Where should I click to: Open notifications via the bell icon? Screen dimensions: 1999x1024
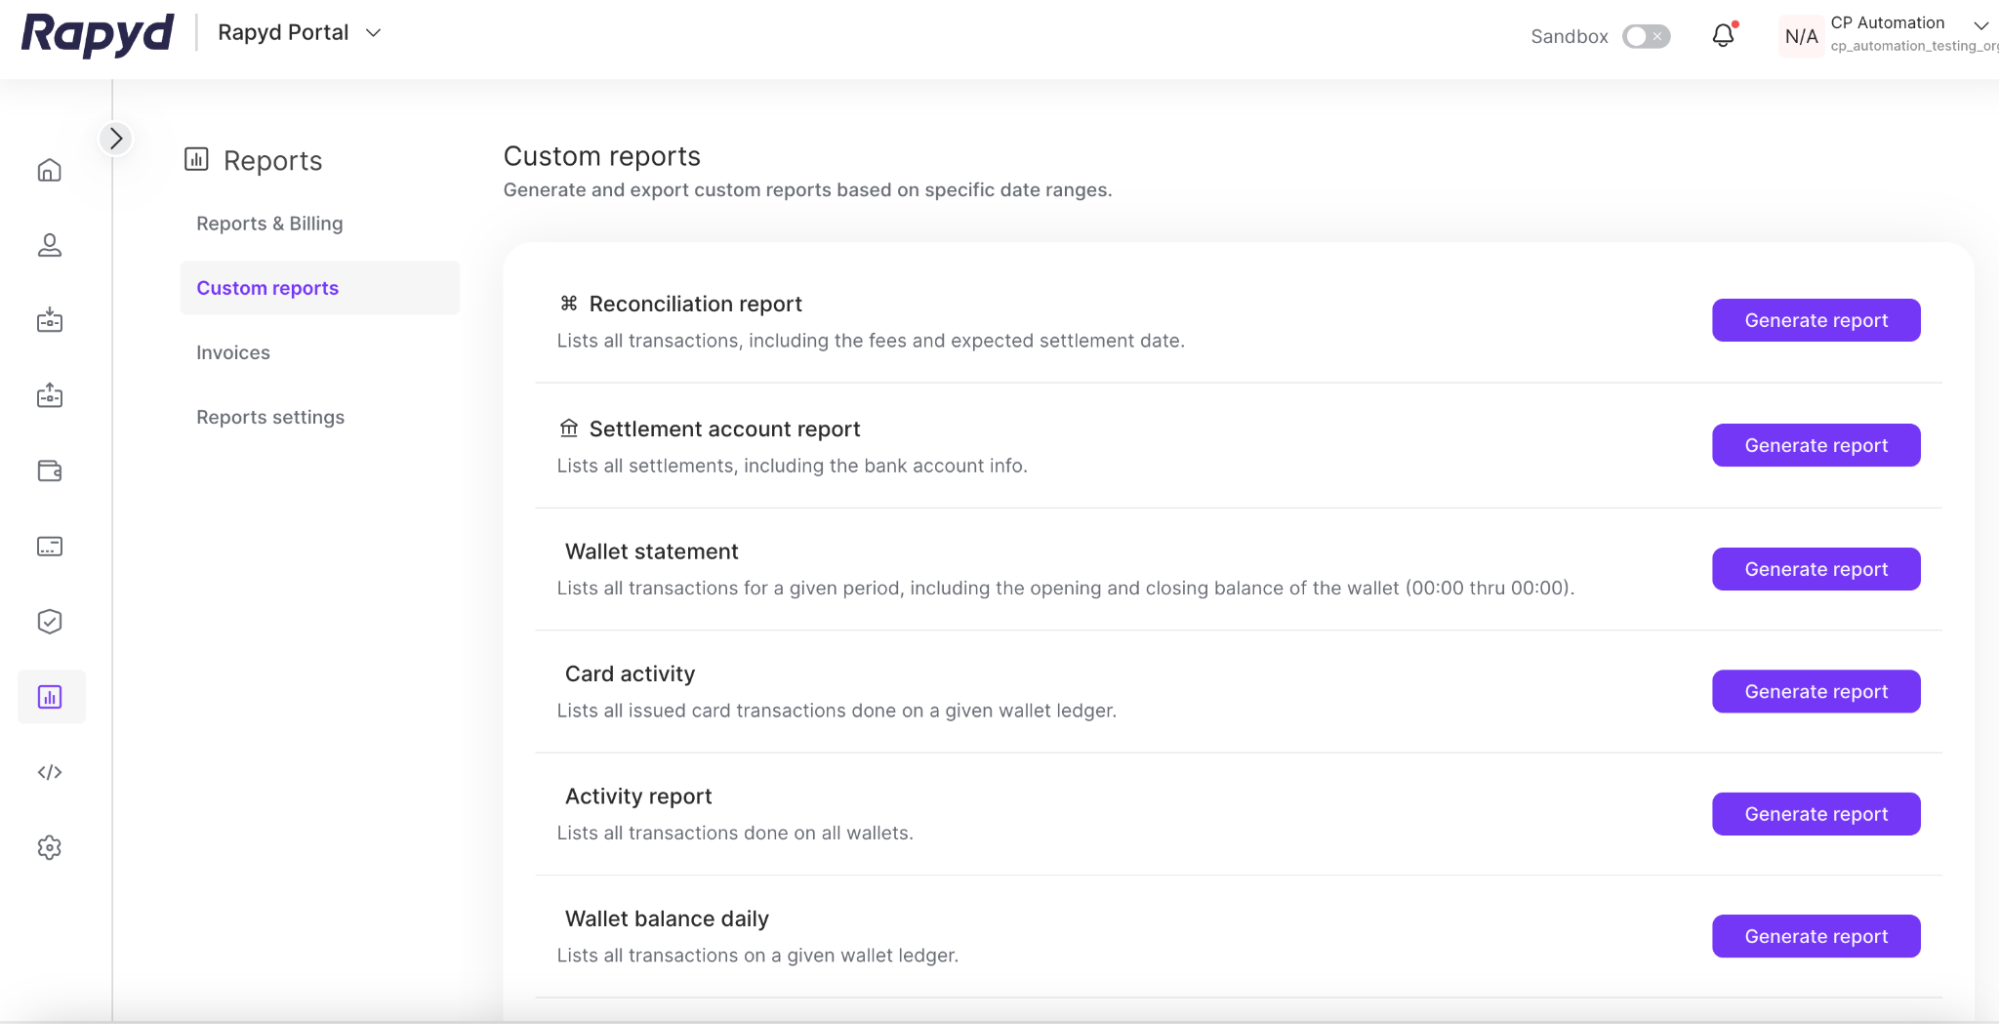1723,35
